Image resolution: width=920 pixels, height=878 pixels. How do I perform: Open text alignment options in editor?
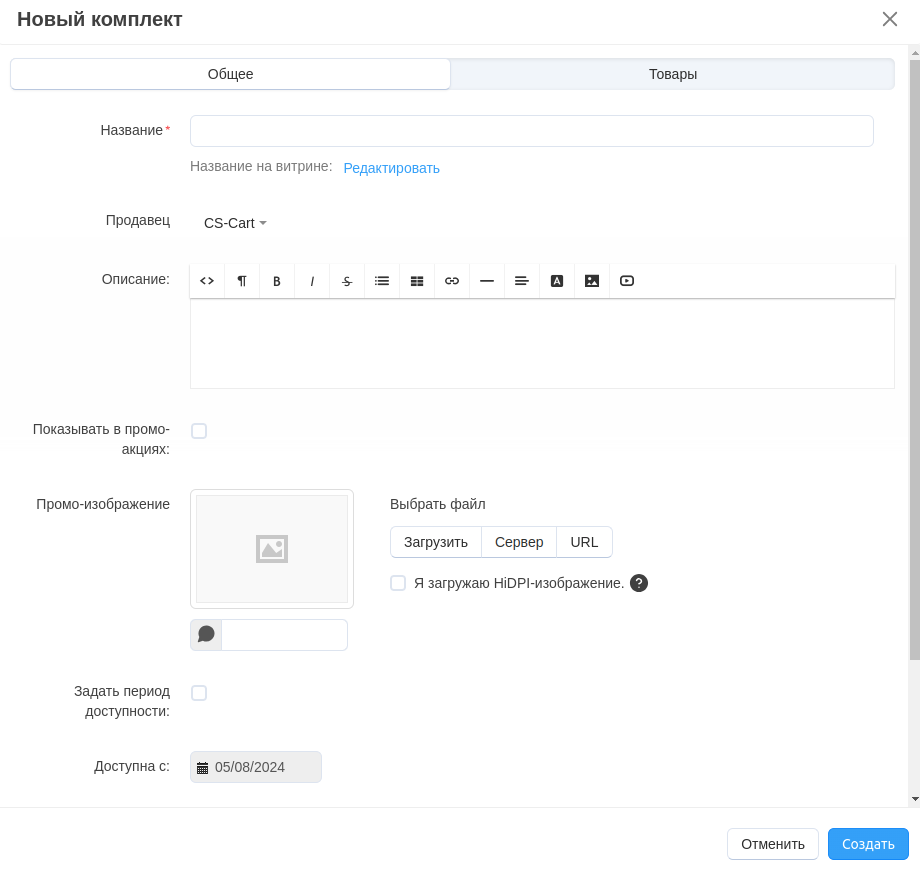coord(522,281)
